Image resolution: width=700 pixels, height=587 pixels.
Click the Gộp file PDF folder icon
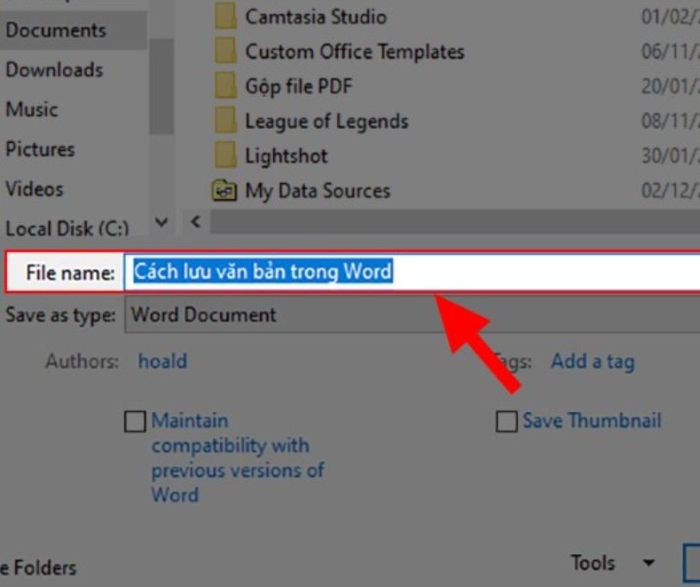click(226, 86)
